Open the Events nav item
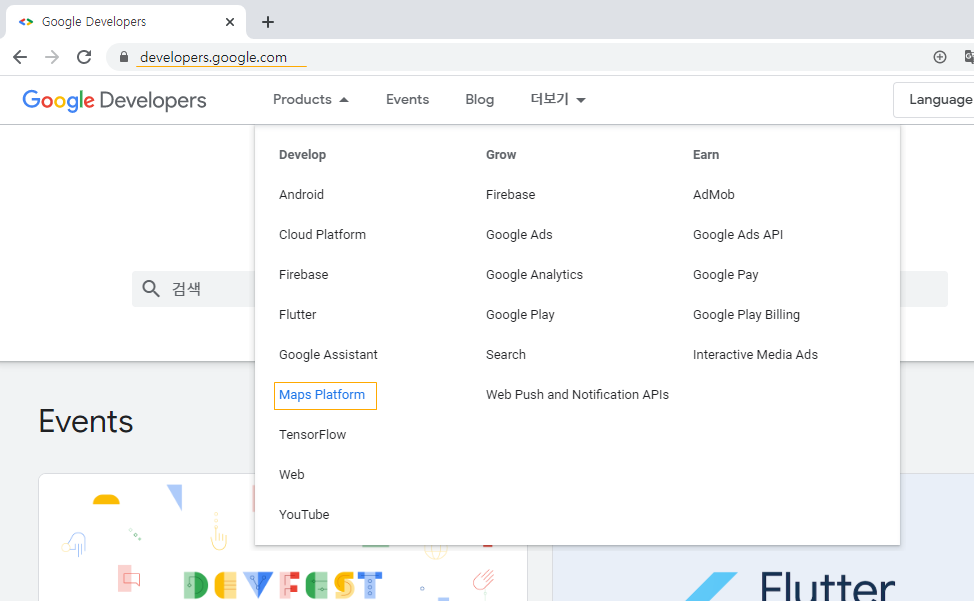Viewport: 974px width, 601px height. (407, 99)
